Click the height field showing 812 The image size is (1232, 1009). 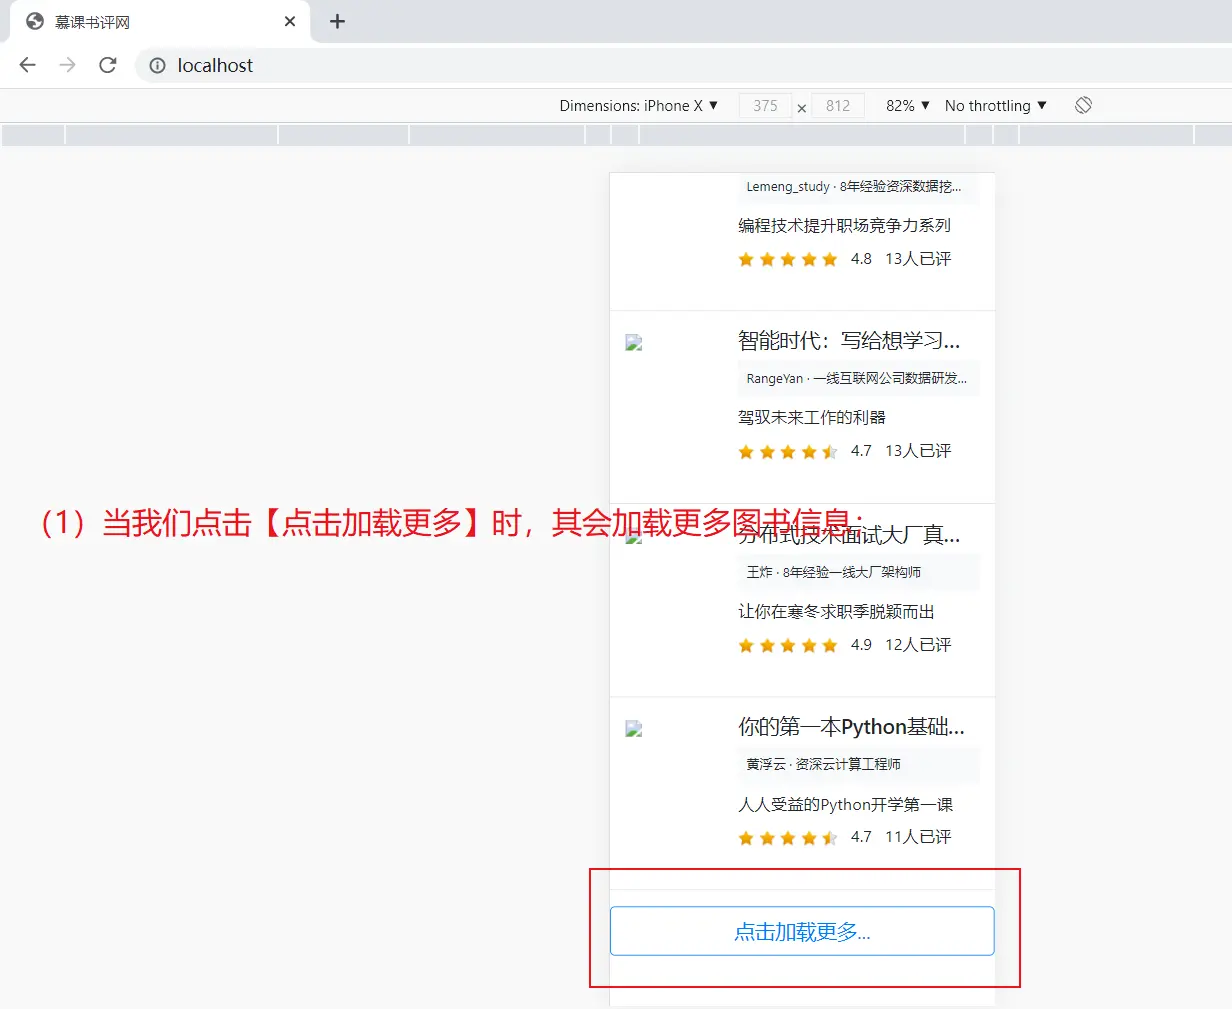click(838, 105)
